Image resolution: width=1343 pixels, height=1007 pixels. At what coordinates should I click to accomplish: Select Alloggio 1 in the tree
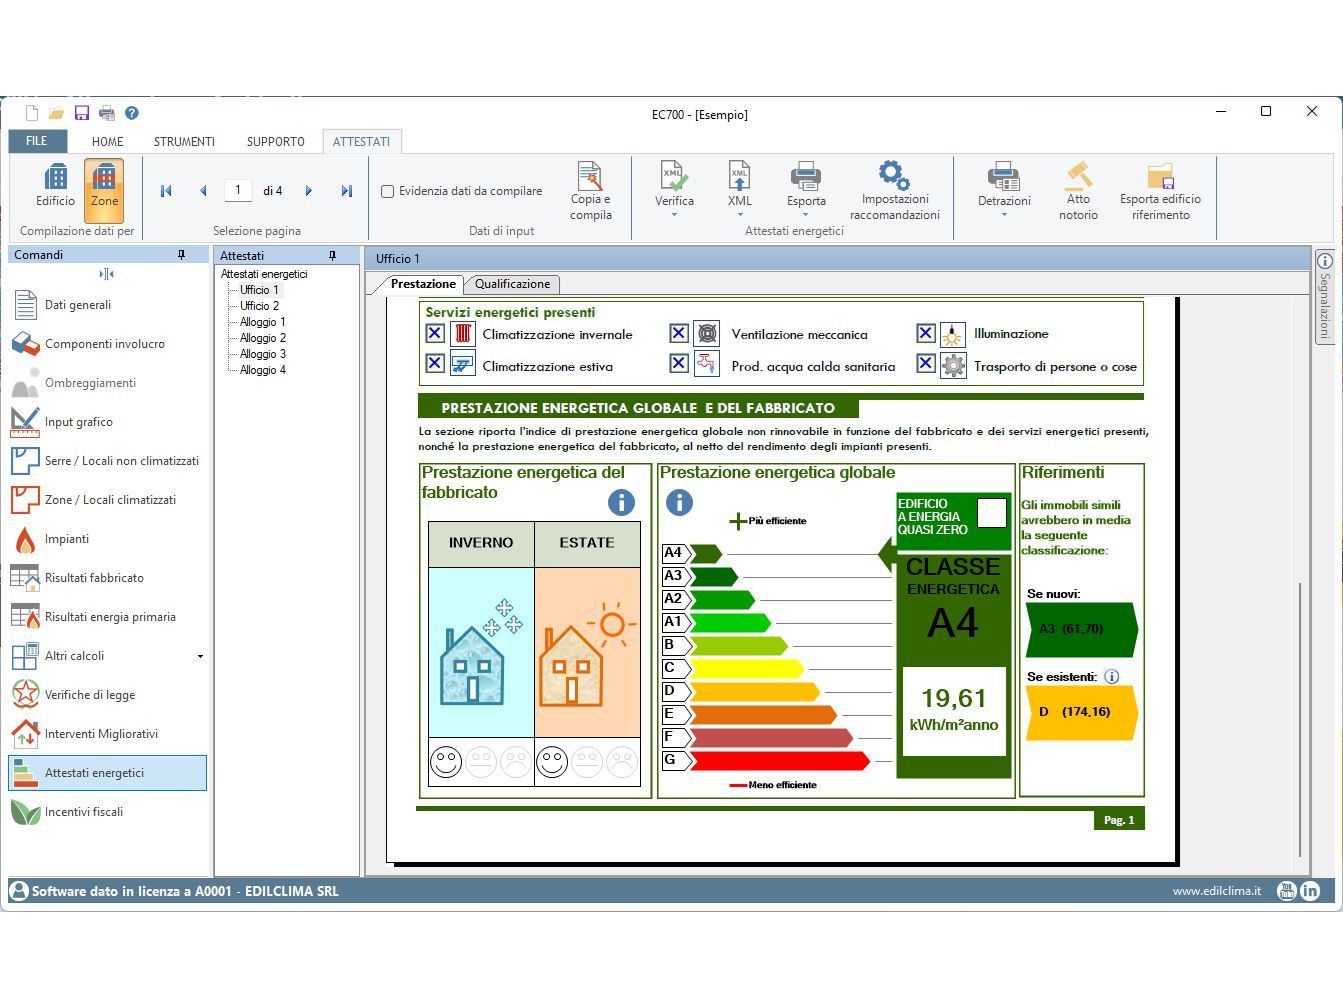[x=262, y=322]
